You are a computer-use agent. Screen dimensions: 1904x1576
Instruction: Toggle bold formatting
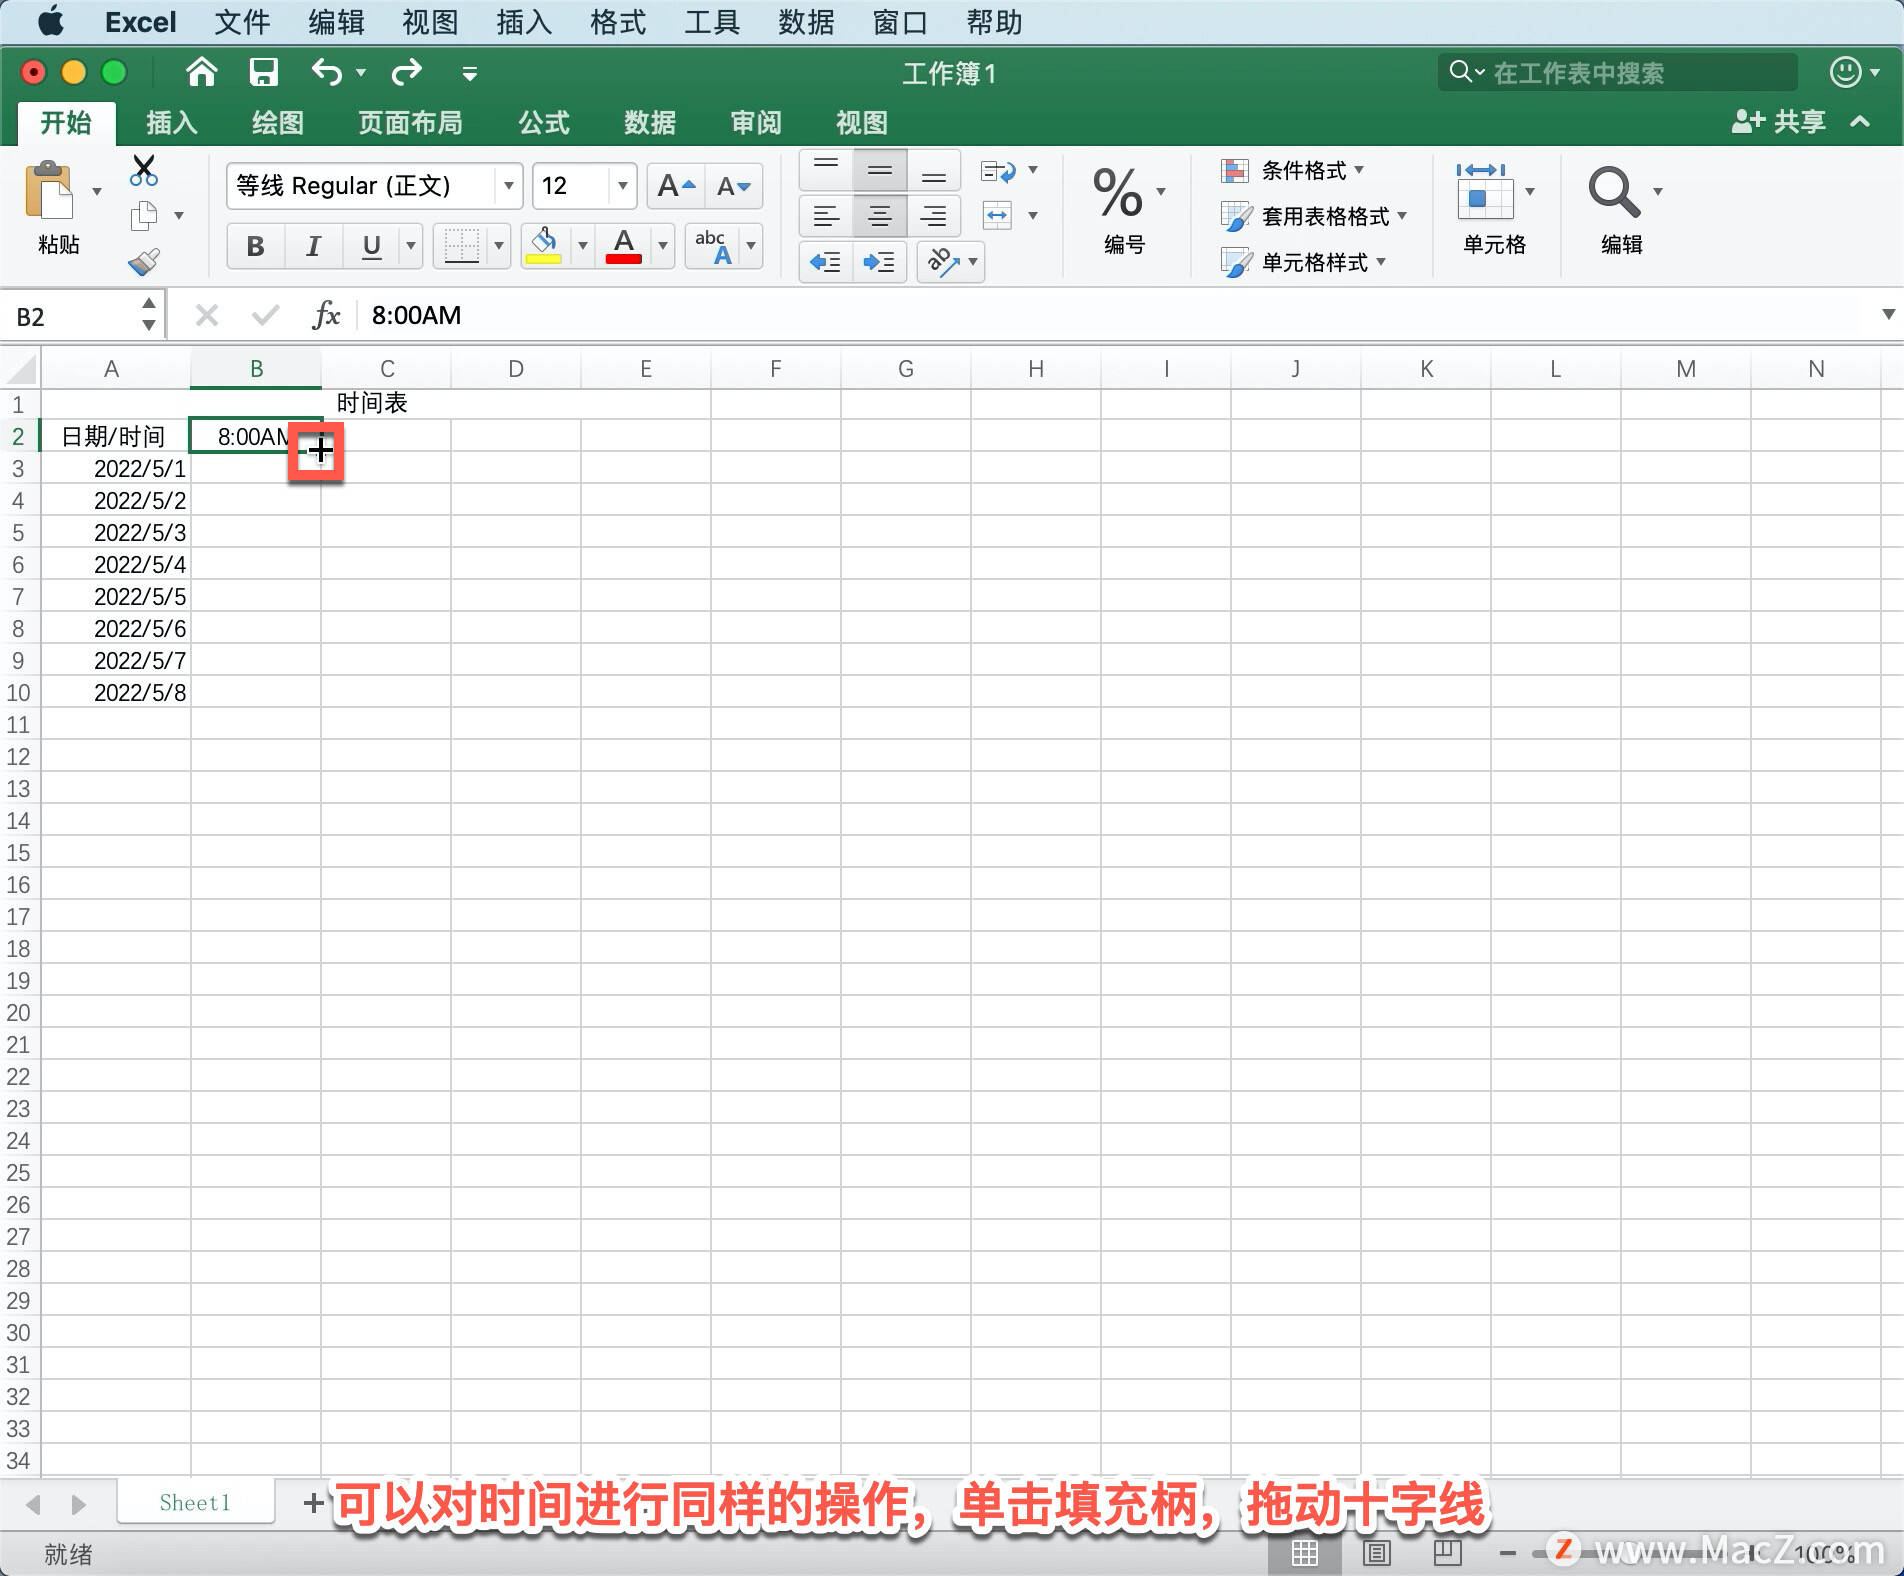(x=254, y=246)
